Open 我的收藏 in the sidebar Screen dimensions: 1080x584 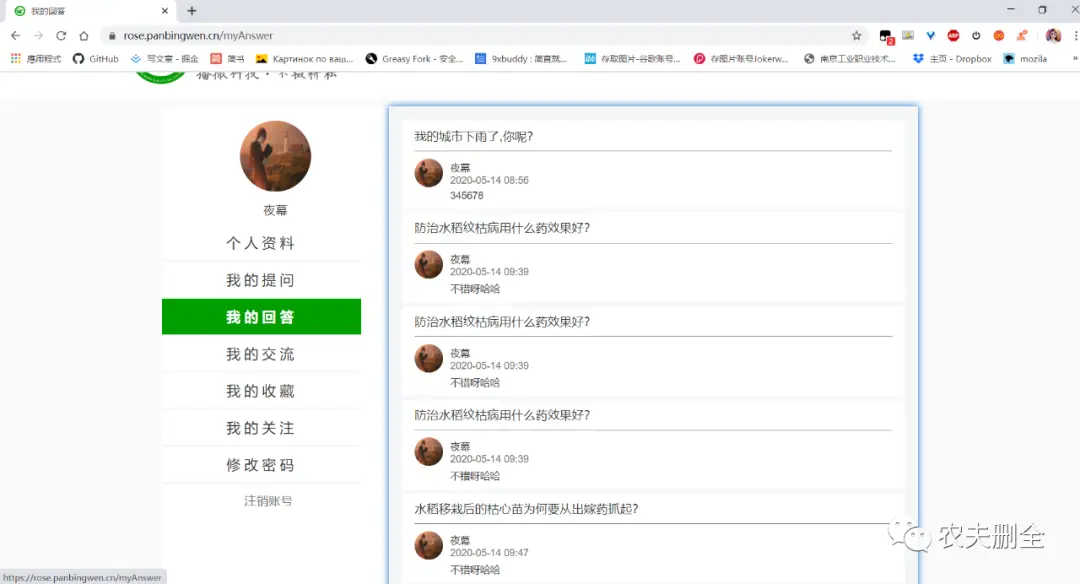[261, 391]
